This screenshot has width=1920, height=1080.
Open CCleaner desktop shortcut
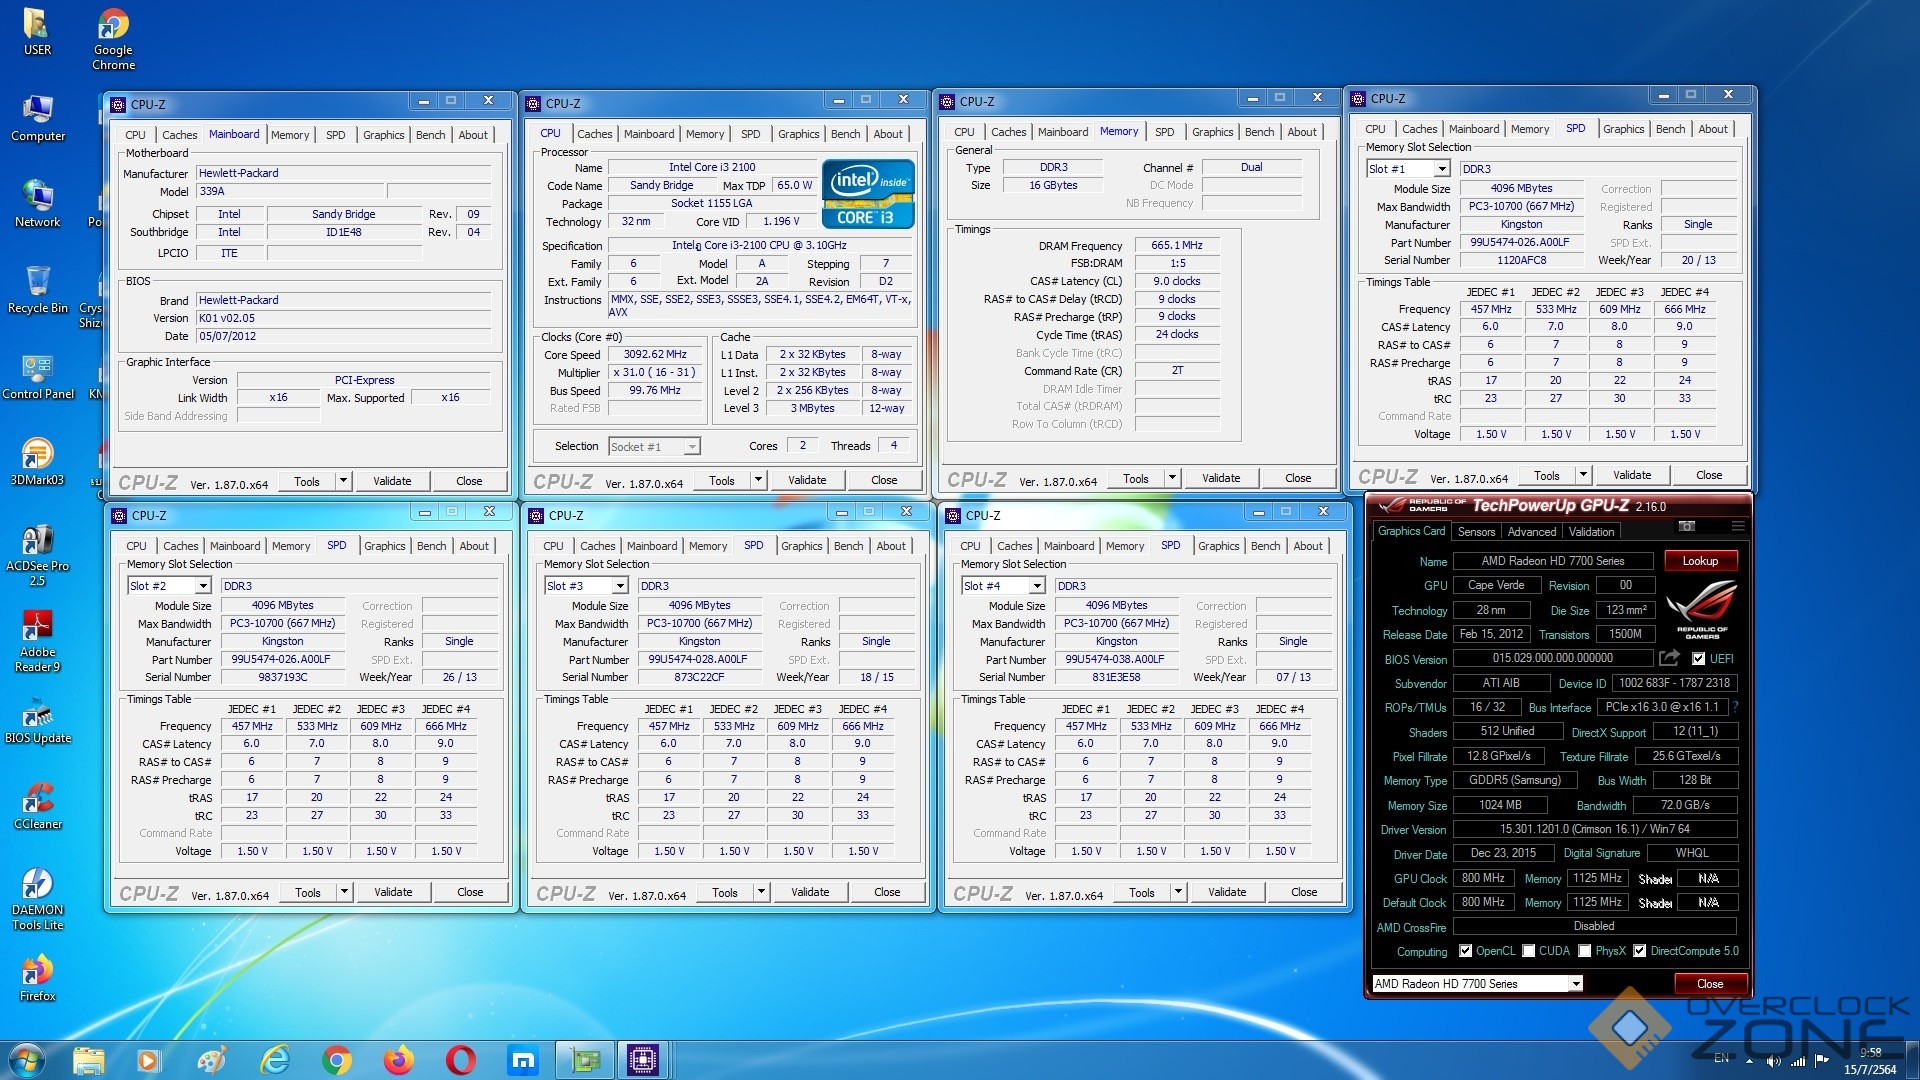(37, 800)
